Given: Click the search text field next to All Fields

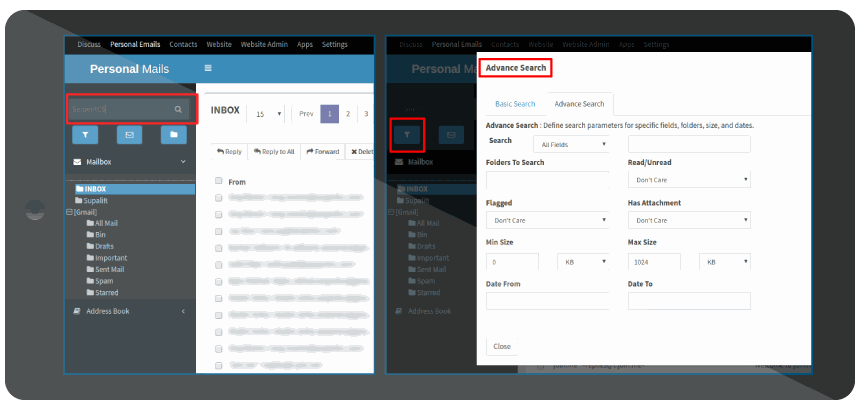Looking at the screenshot, I should (689, 144).
